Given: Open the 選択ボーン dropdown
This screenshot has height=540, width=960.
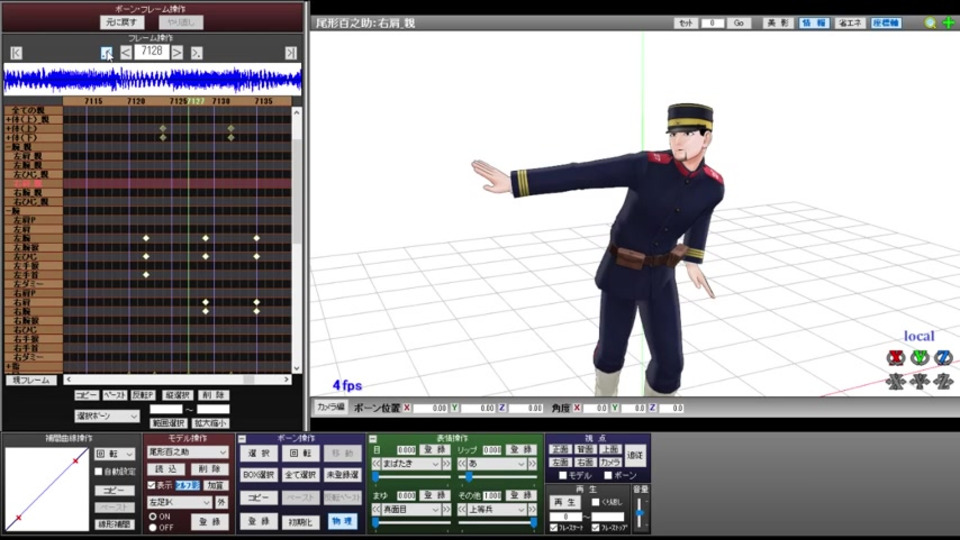Looking at the screenshot, I should [x=107, y=416].
